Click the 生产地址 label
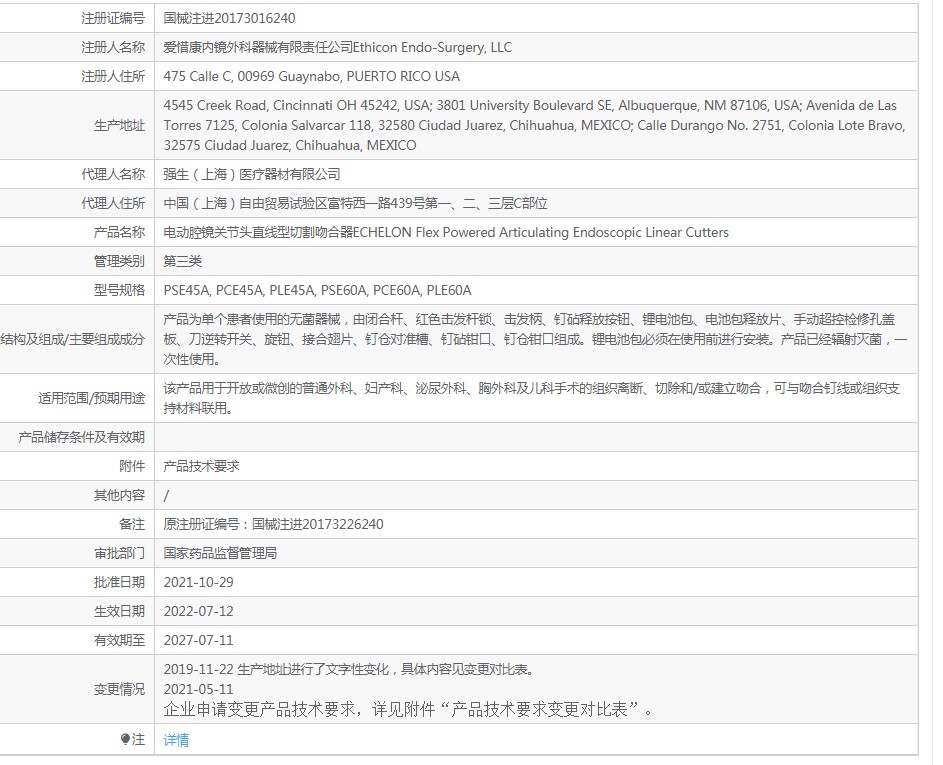 [x=119, y=125]
